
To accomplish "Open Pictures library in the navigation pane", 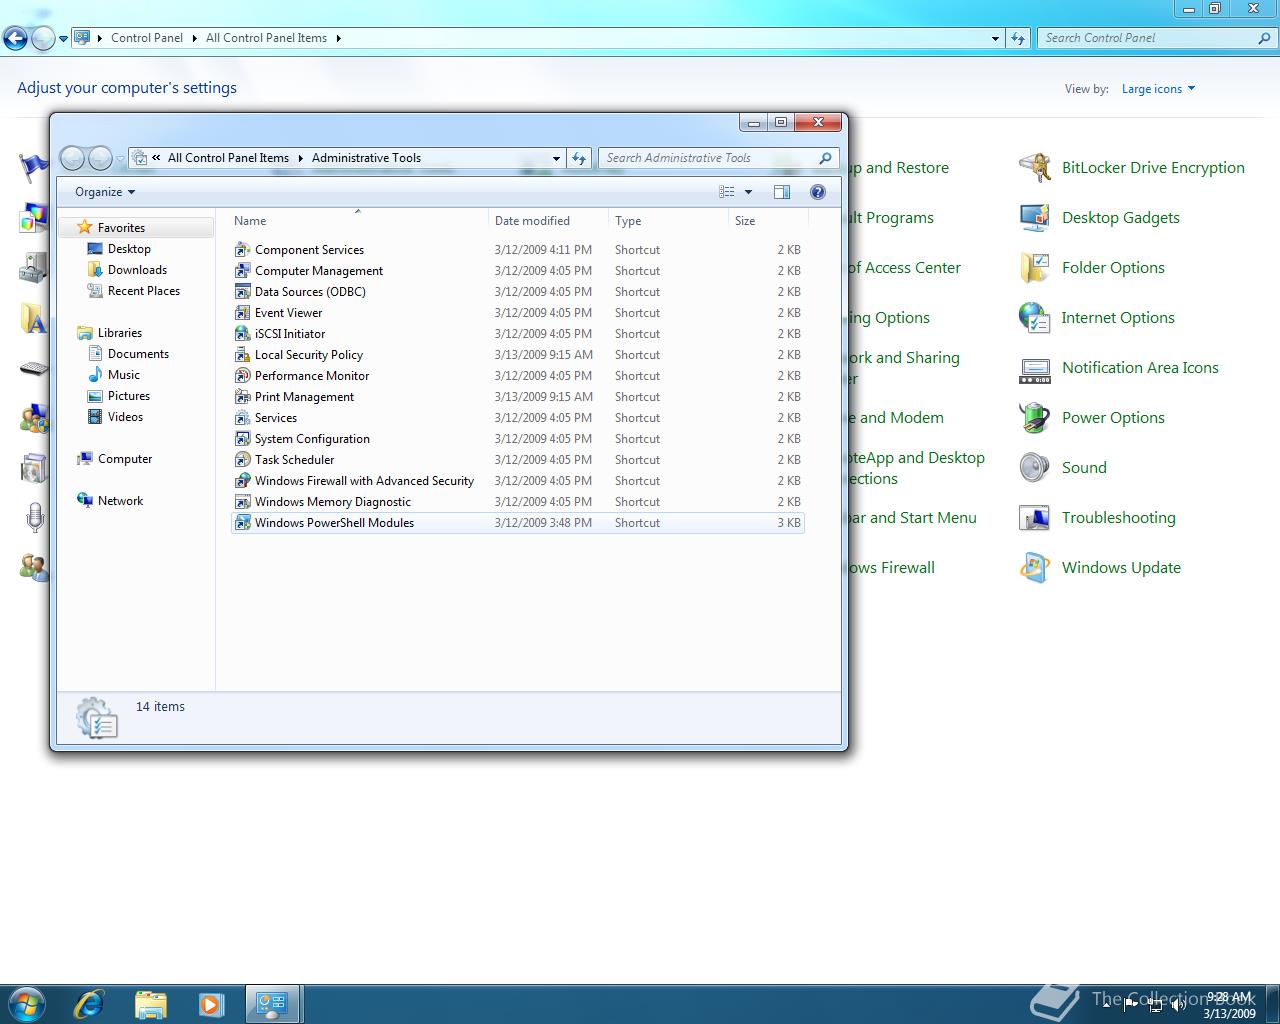I will coord(129,396).
